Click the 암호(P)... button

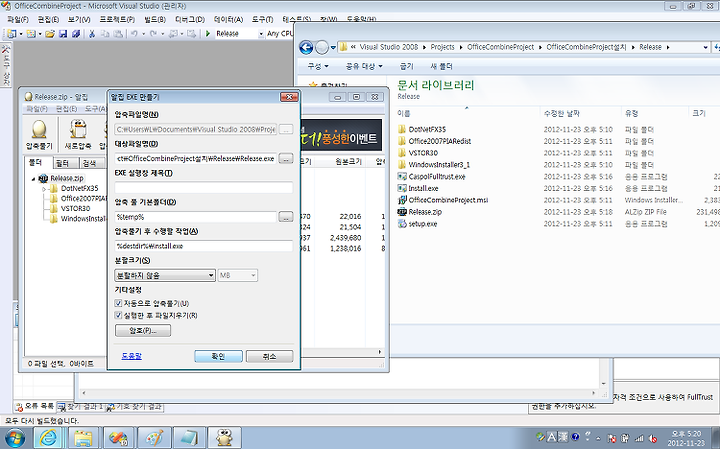click(x=143, y=331)
